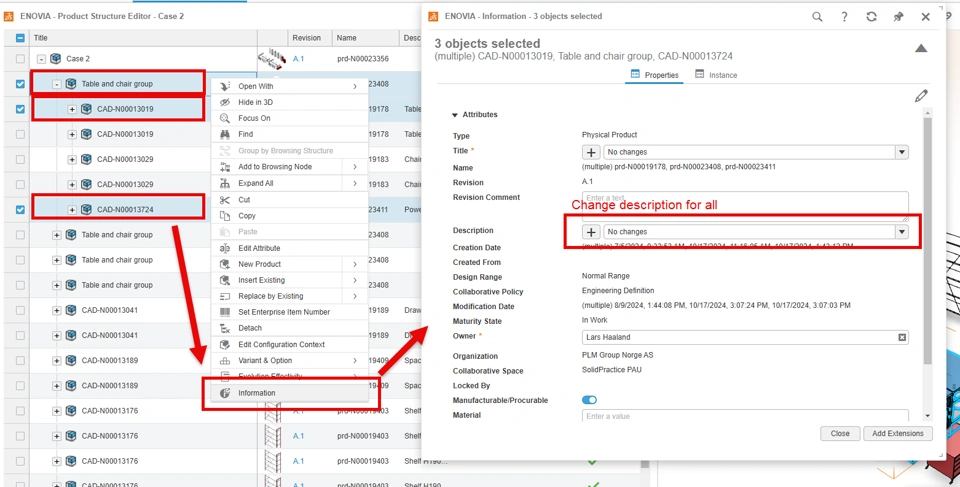Click the Close button
Screen dimensions: 960x487
(x=839, y=433)
